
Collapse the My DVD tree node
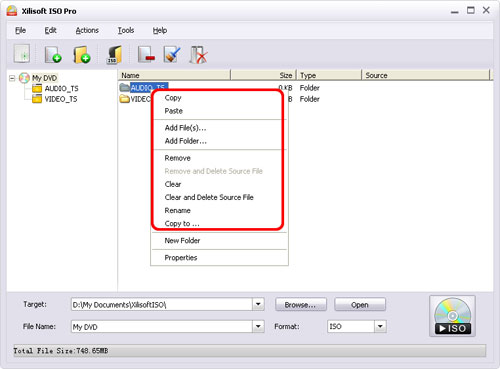coord(12,78)
